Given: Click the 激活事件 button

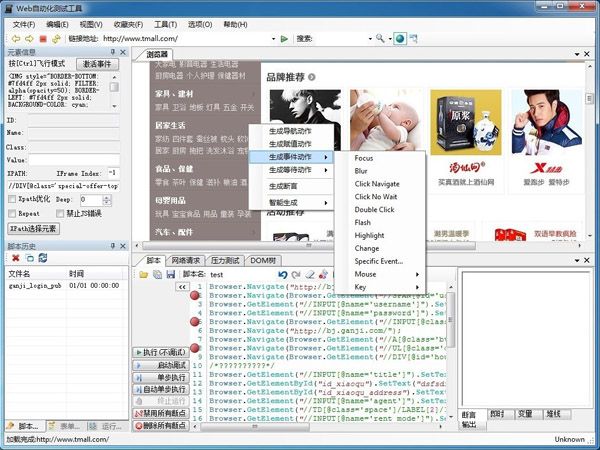Looking at the screenshot, I should [97, 64].
